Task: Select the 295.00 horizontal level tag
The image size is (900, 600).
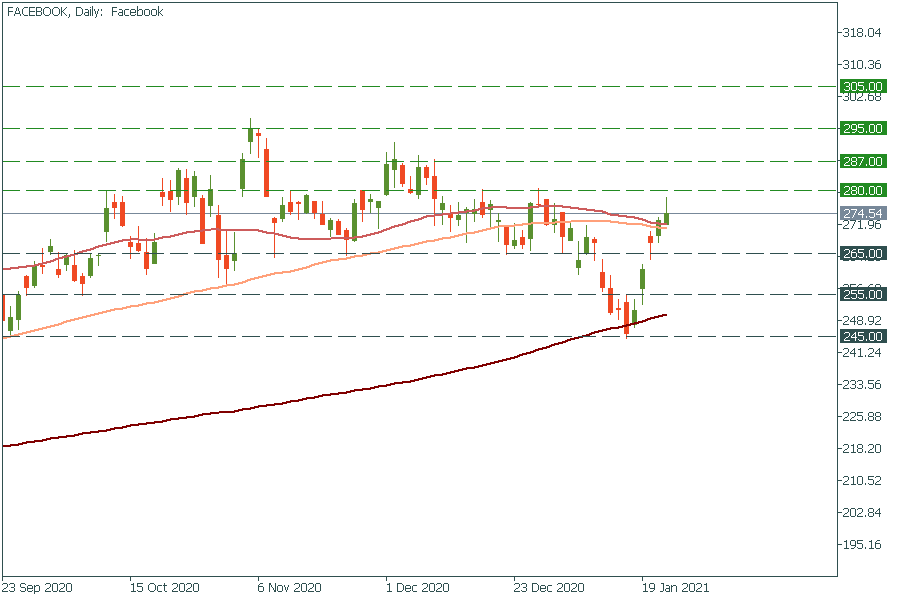Action: 862,128
